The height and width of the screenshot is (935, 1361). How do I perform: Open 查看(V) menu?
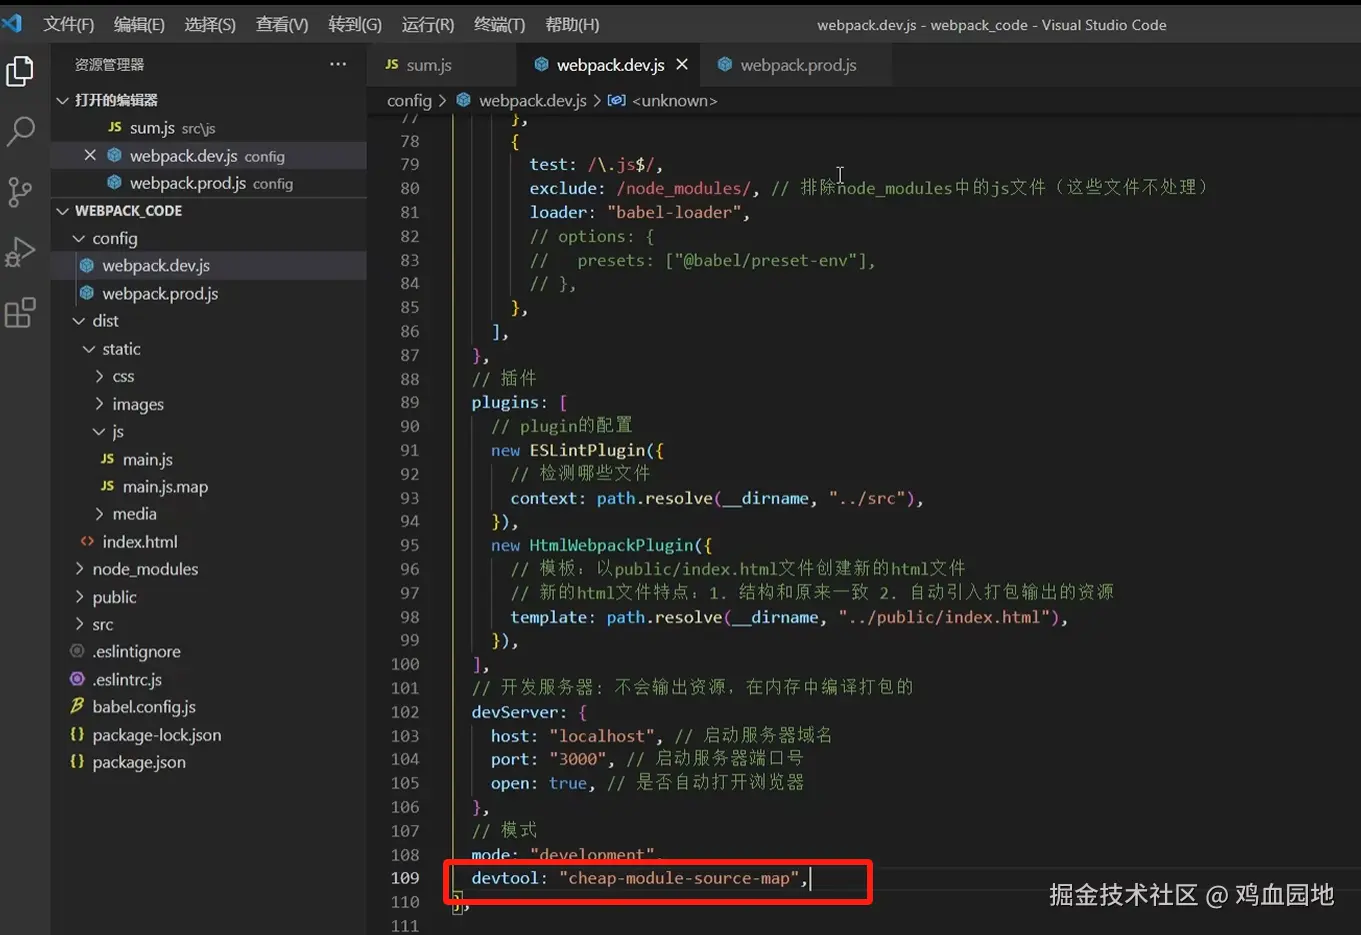(282, 24)
